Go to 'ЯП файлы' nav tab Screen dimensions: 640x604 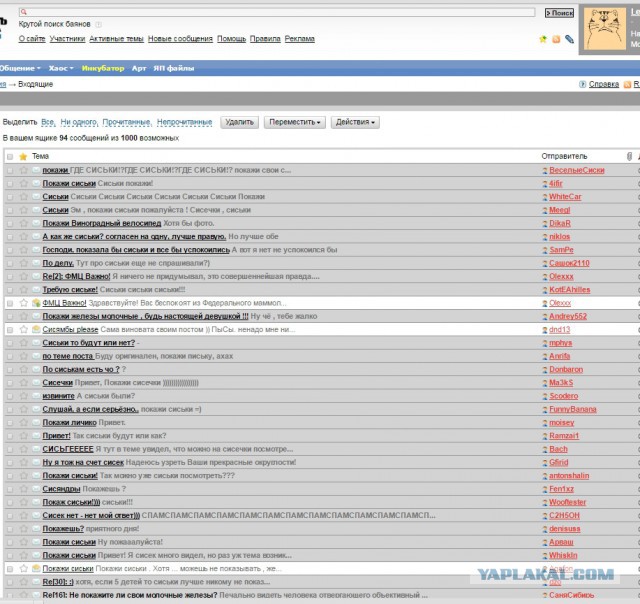(174, 68)
